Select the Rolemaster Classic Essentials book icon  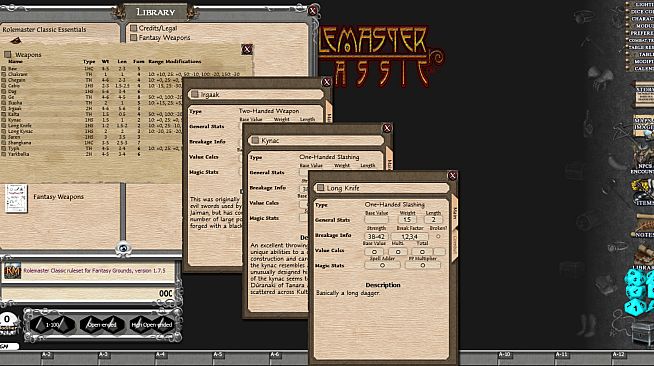(15, 40)
